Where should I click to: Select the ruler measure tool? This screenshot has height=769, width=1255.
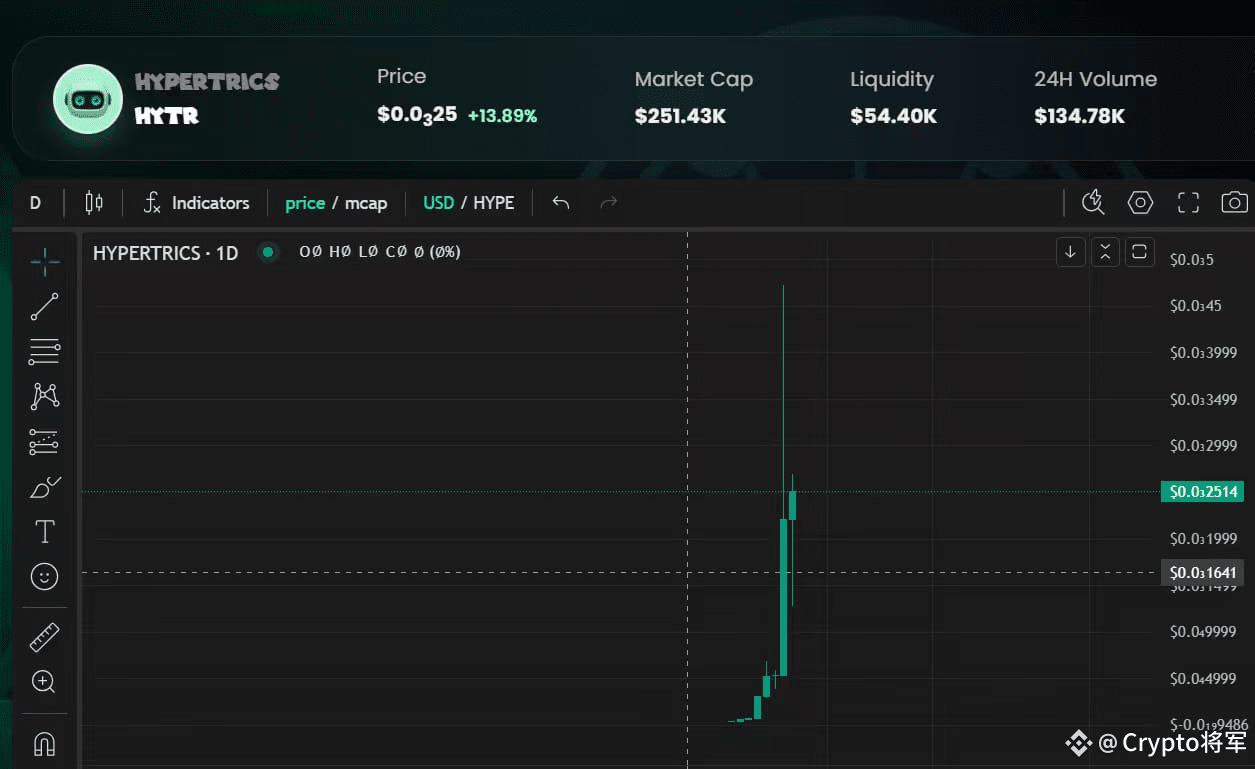click(44, 636)
